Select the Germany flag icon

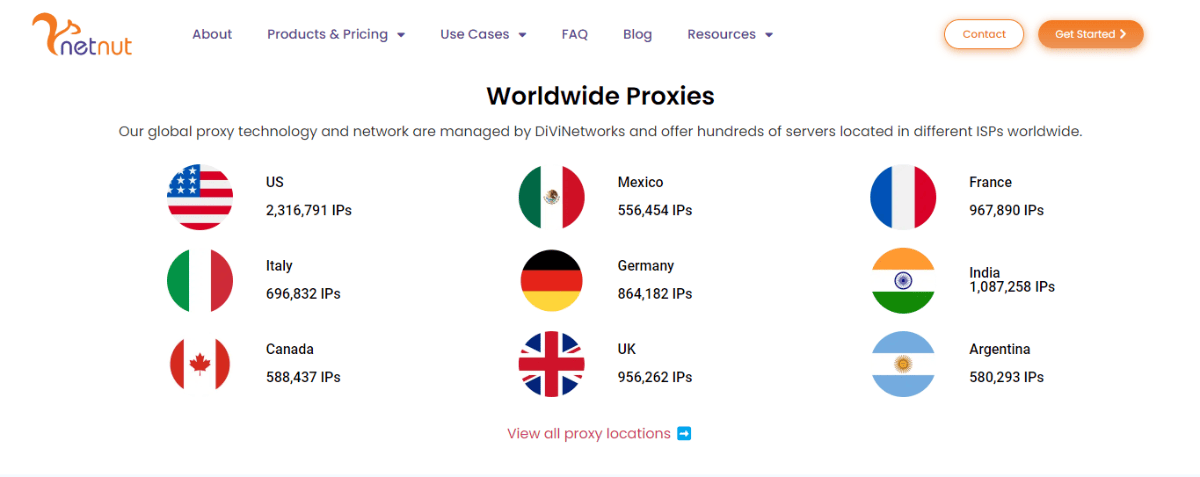551,281
